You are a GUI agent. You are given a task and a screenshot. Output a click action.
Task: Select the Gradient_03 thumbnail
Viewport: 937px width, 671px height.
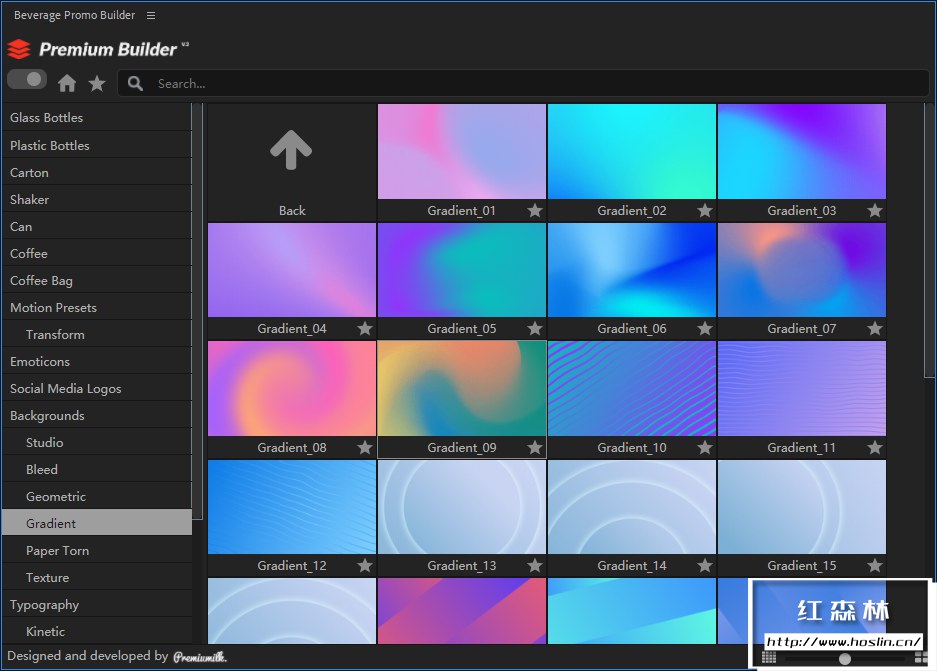coord(802,152)
